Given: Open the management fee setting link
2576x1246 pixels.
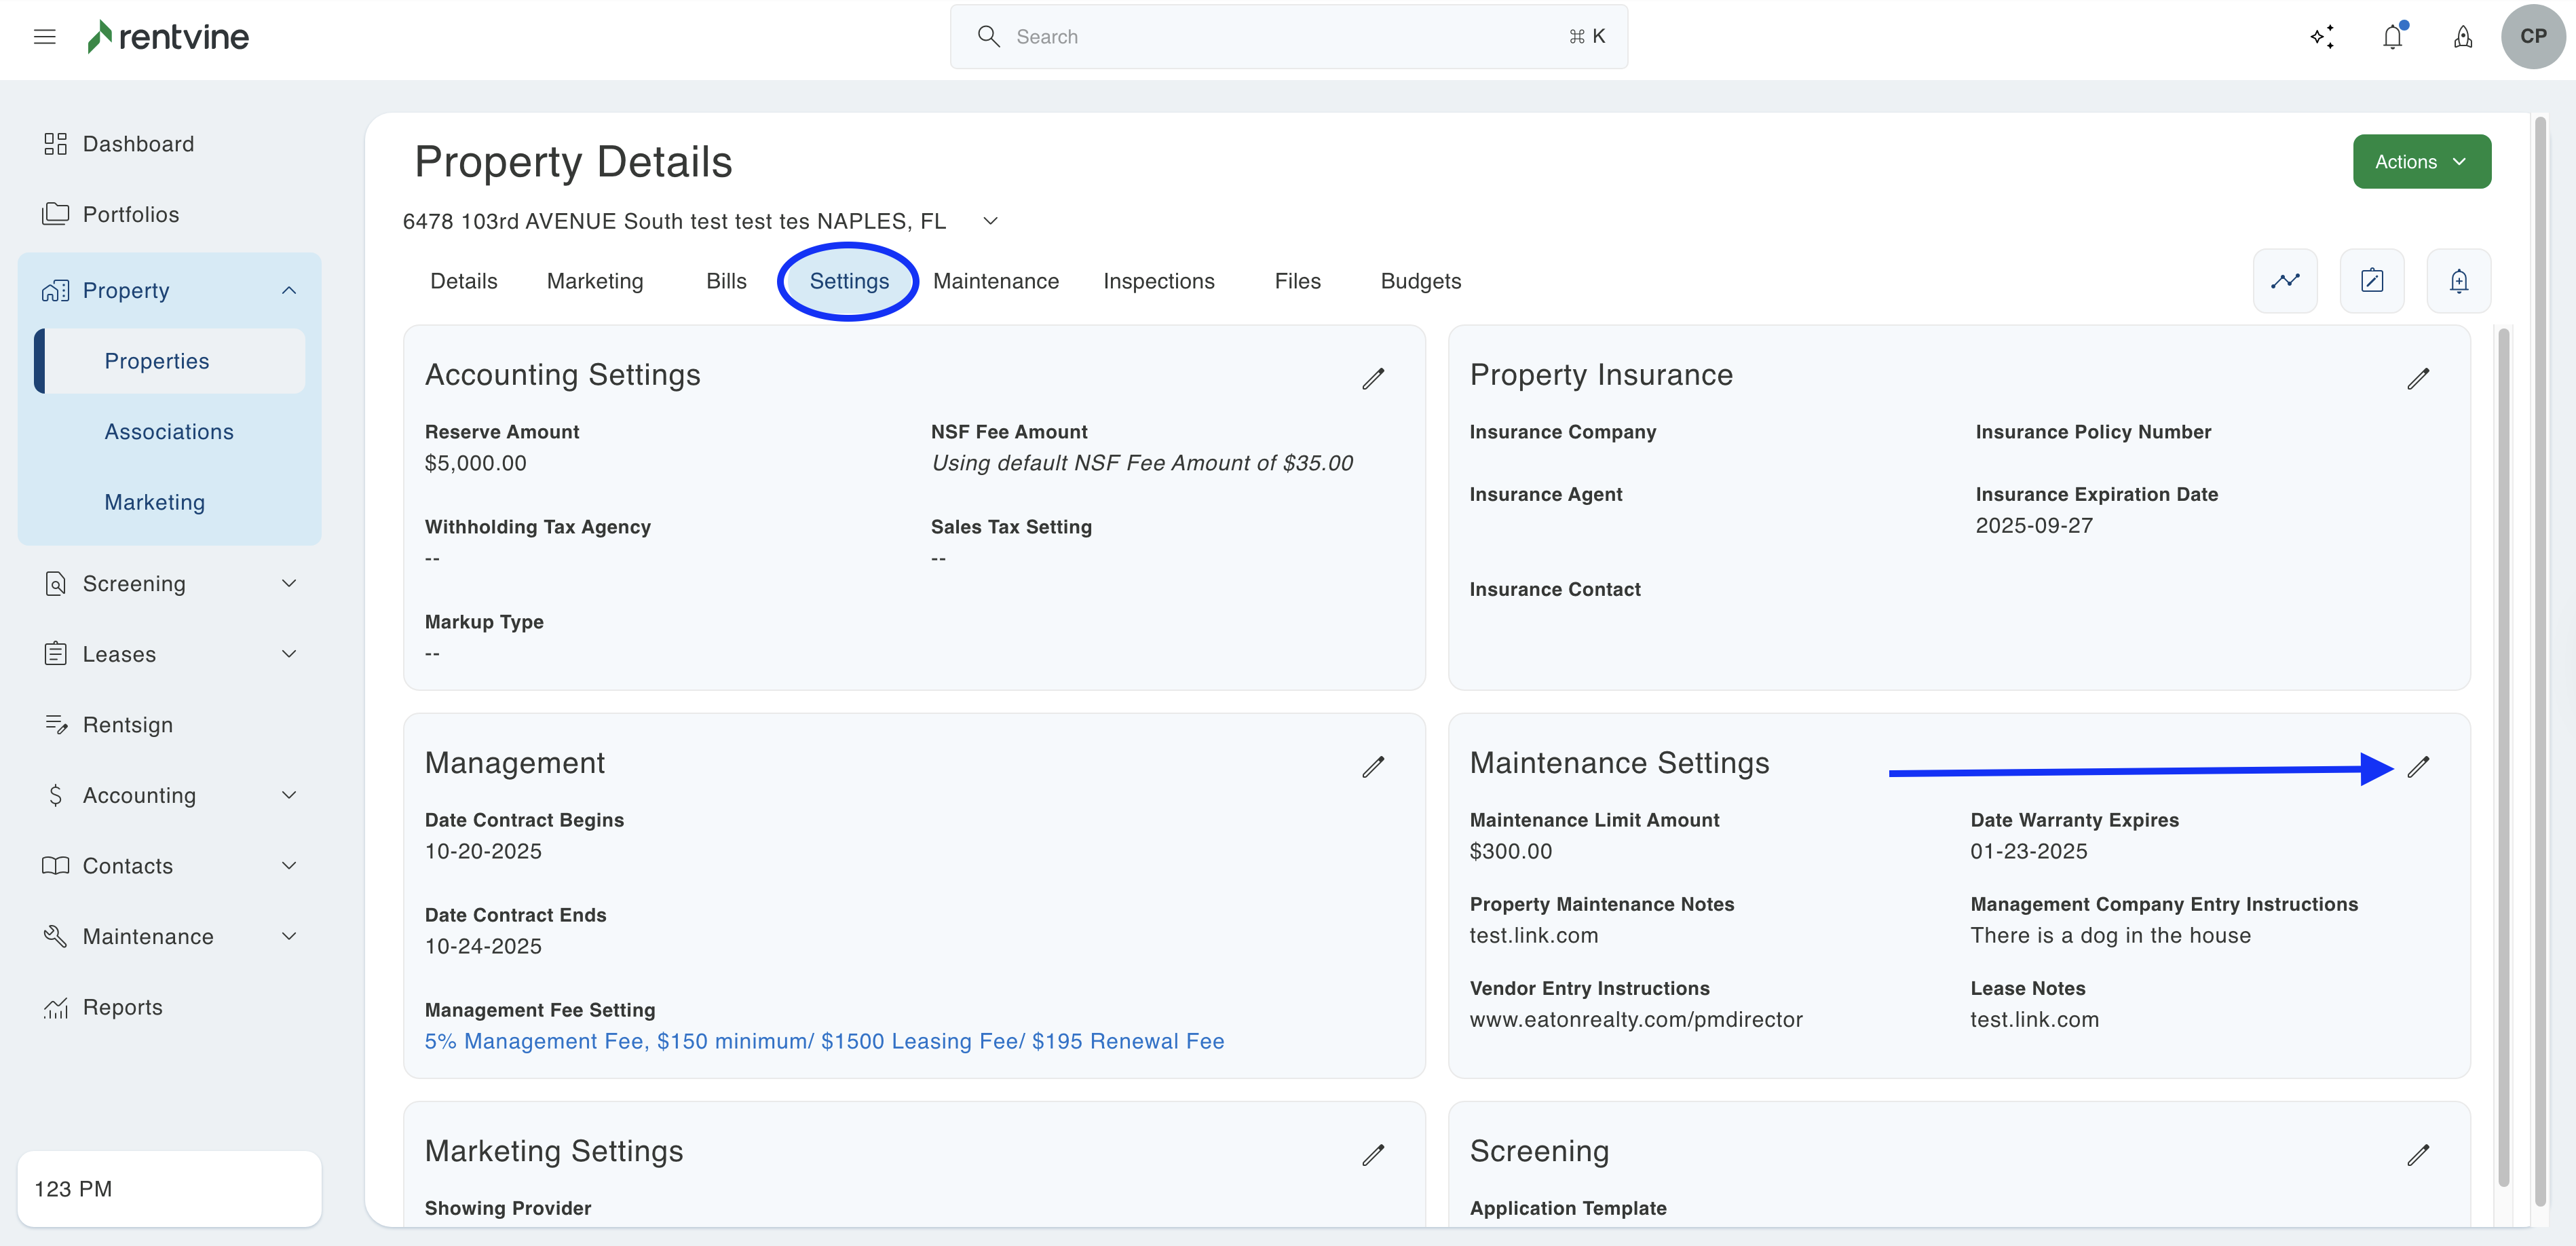Looking at the screenshot, I should click(824, 1041).
